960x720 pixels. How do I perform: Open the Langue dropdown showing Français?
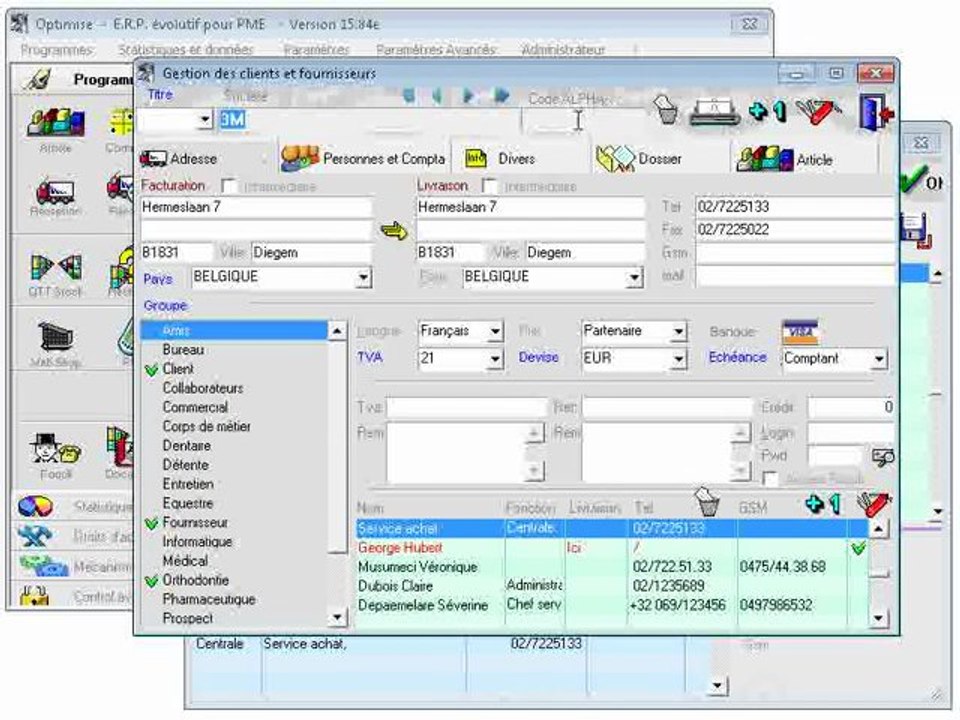pos(495,332)
